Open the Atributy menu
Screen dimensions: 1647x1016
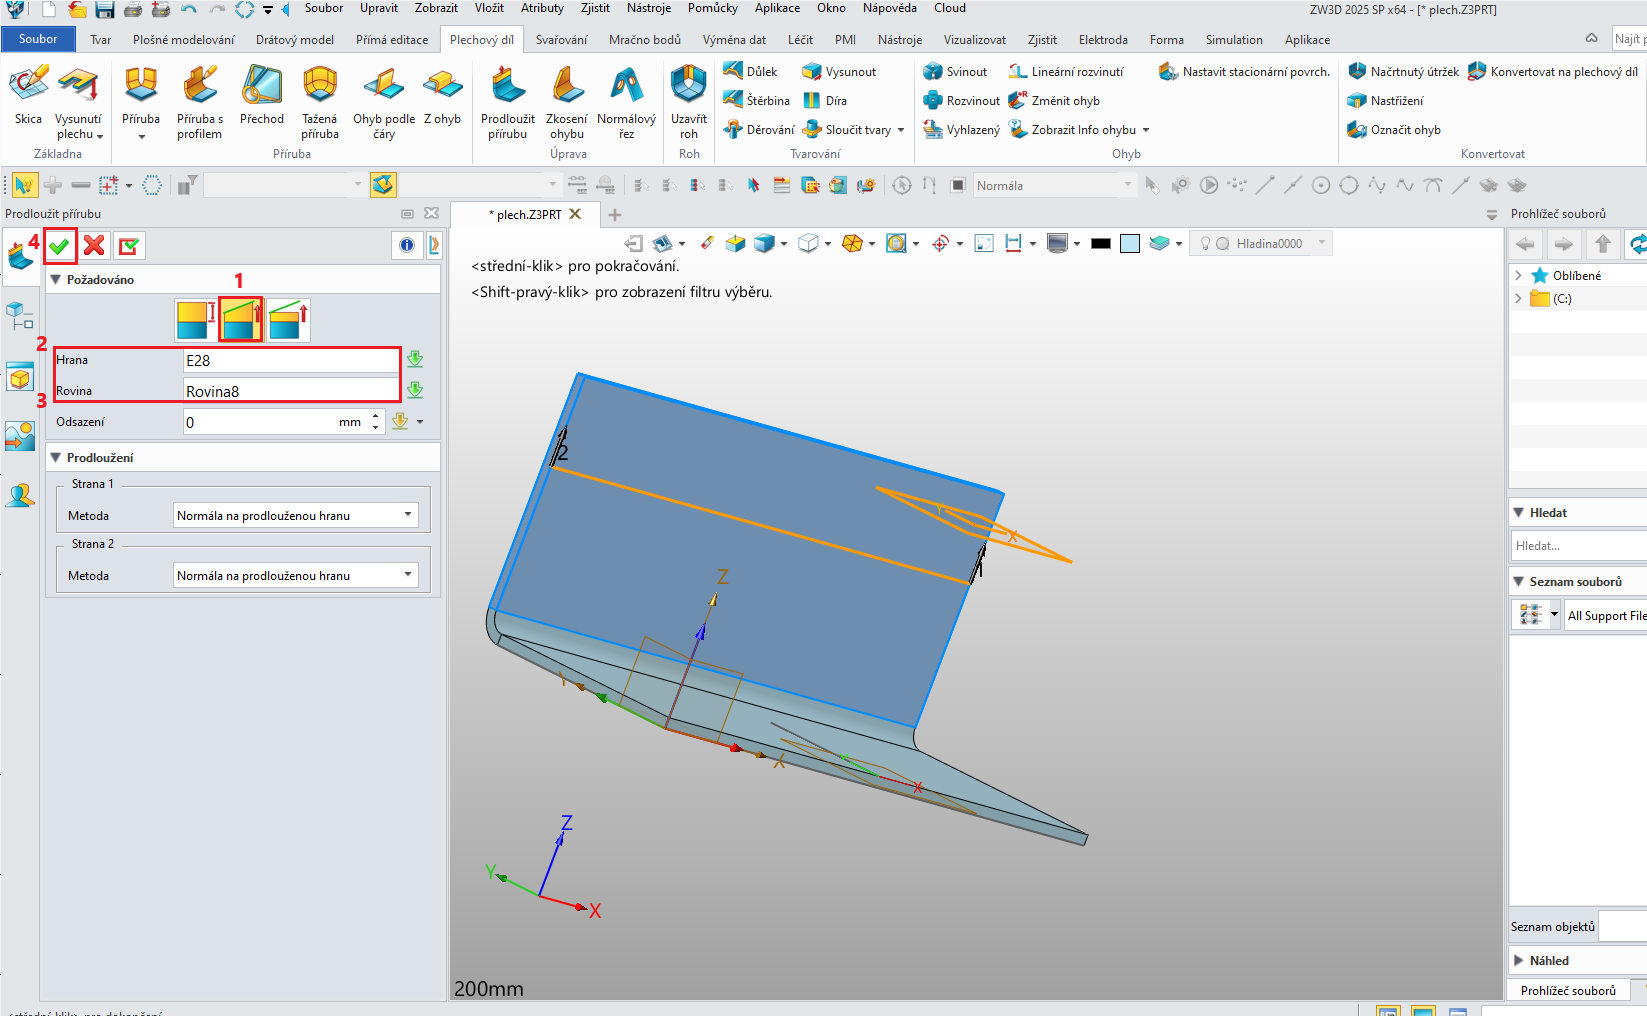coord(543,8)
